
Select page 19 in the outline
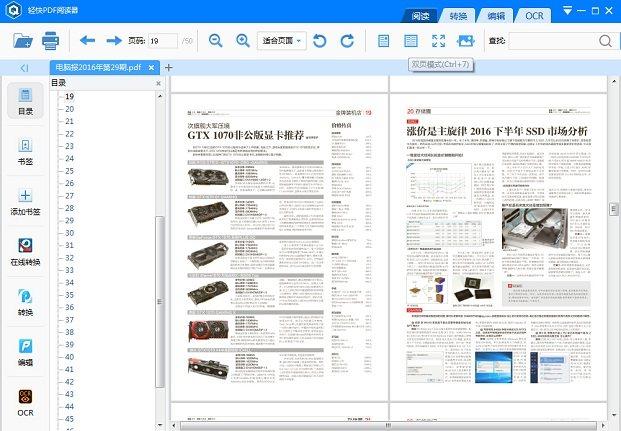[70, 96]
